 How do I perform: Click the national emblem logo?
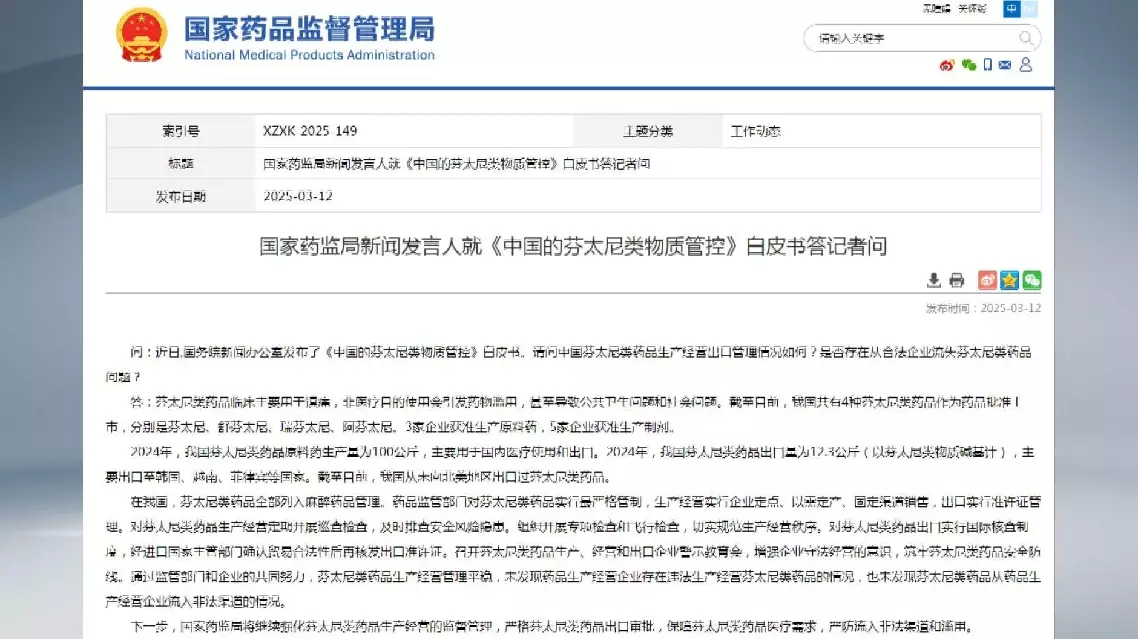tap(142, 37)
